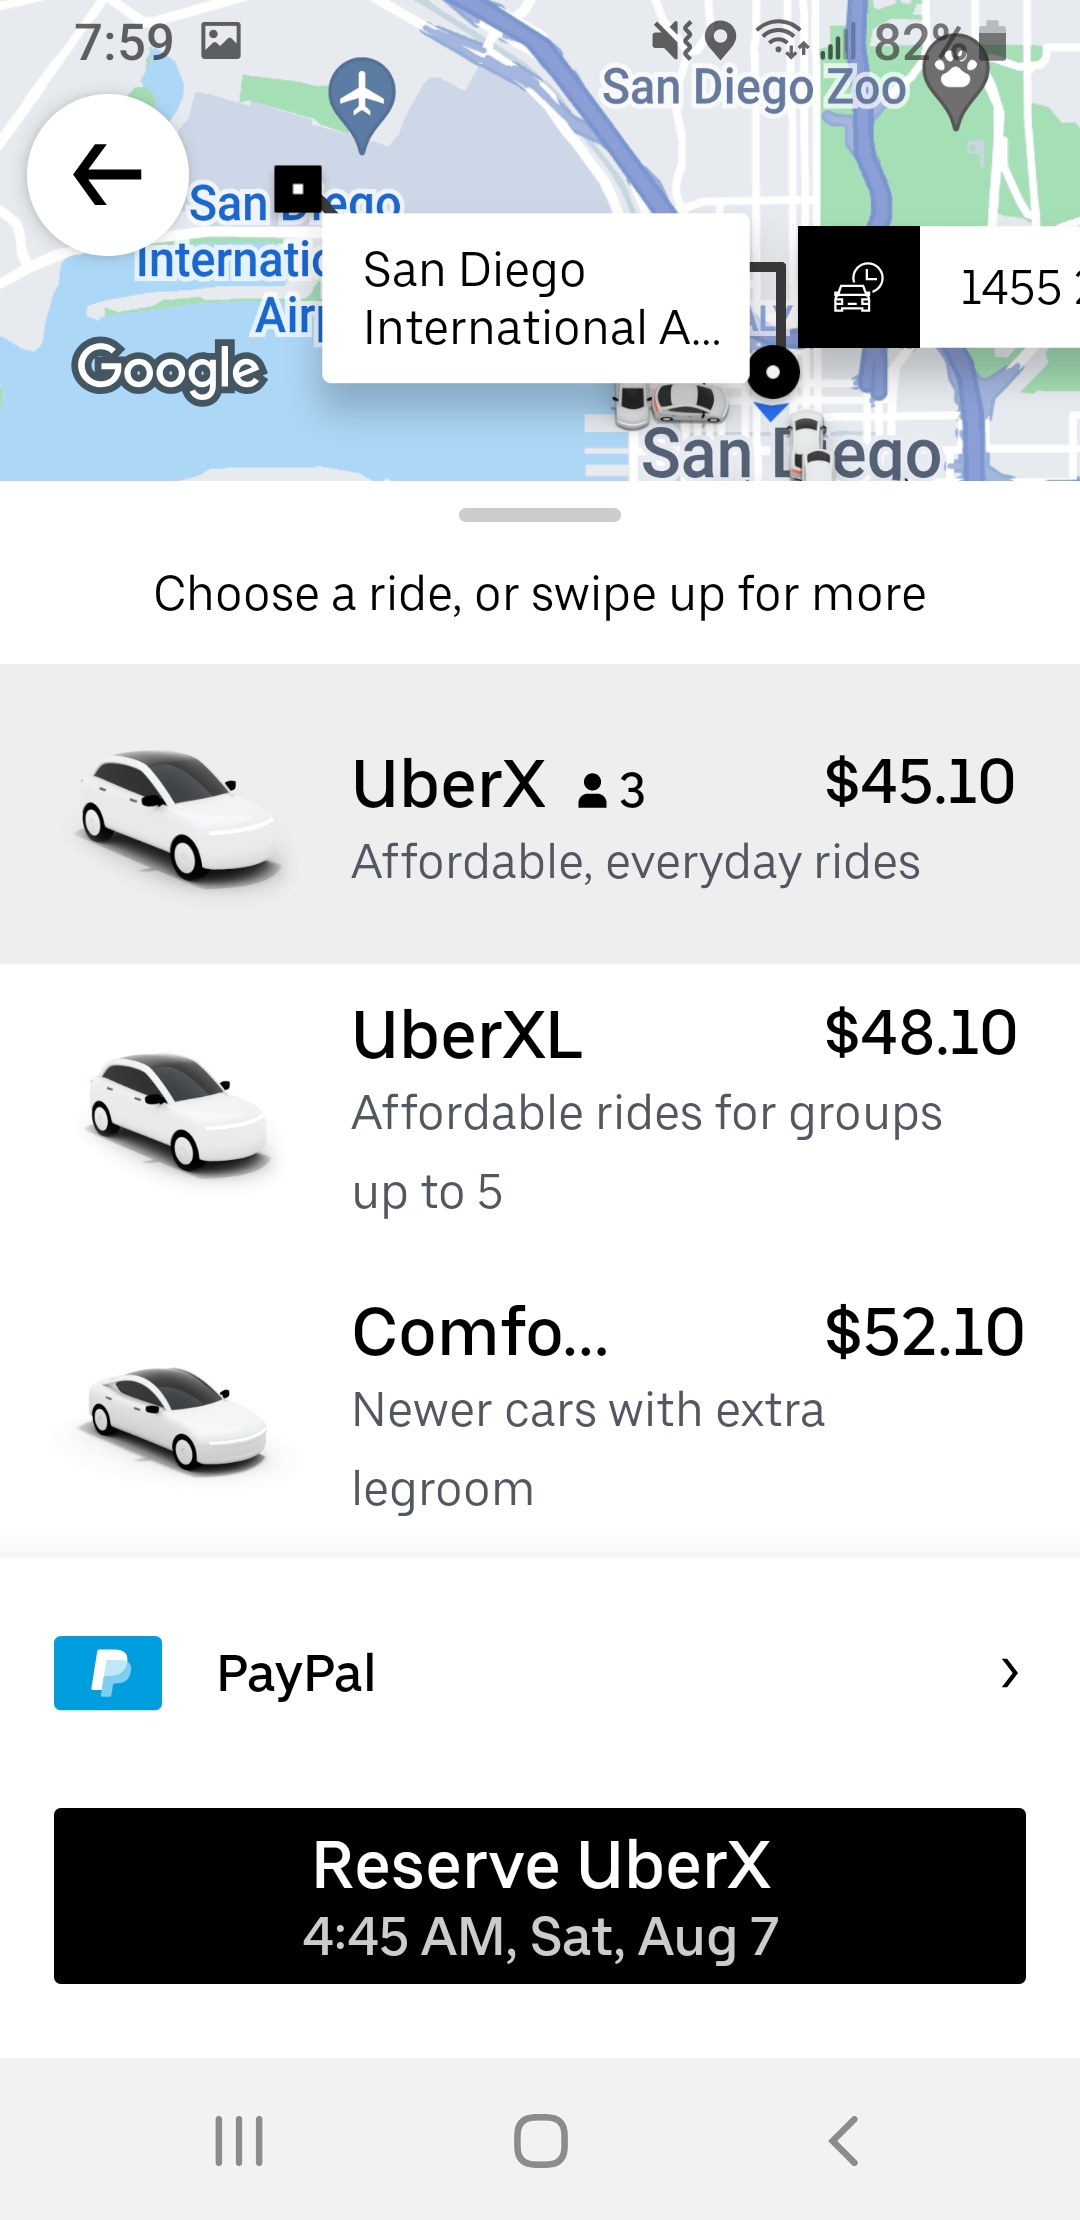The height and width of the screenshot is (2220, 1080).
Task: Tap the airport pin on map
Action: tap(362, 98)
